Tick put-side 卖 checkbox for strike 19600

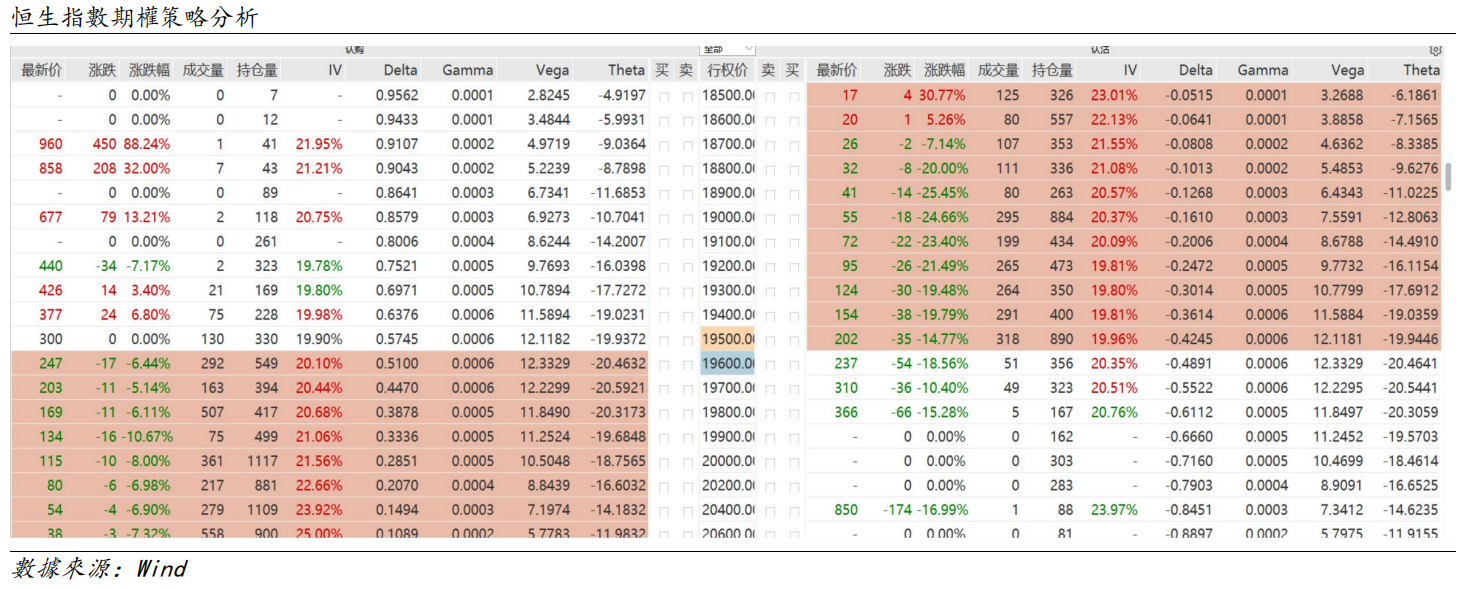pyautogui.click(x=769, y=364)
